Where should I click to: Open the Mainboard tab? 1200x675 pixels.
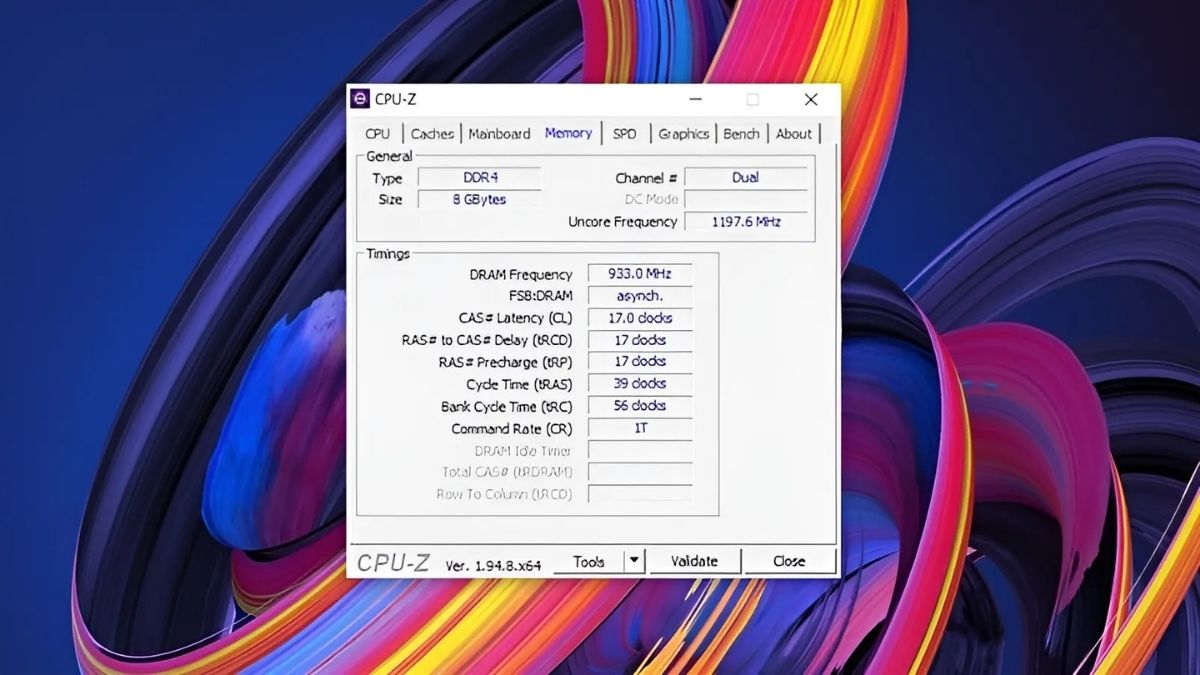(499, 133)
